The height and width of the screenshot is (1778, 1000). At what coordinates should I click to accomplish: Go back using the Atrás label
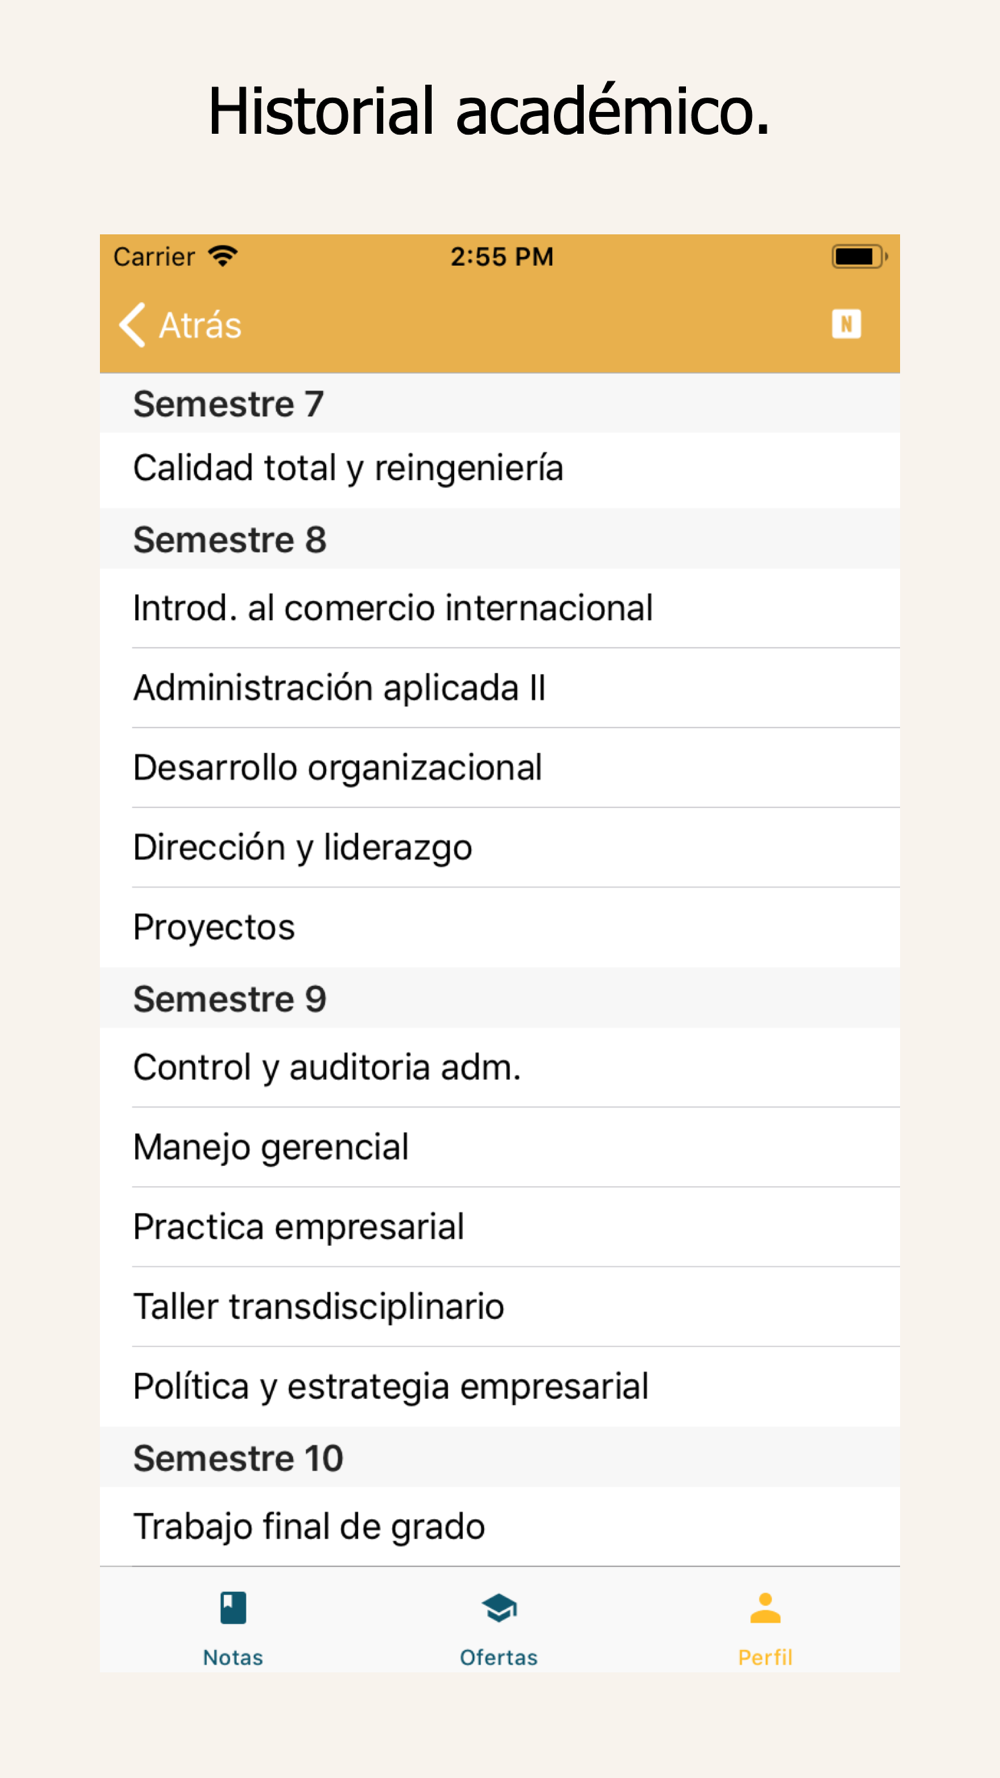click(x=200, y=326)
